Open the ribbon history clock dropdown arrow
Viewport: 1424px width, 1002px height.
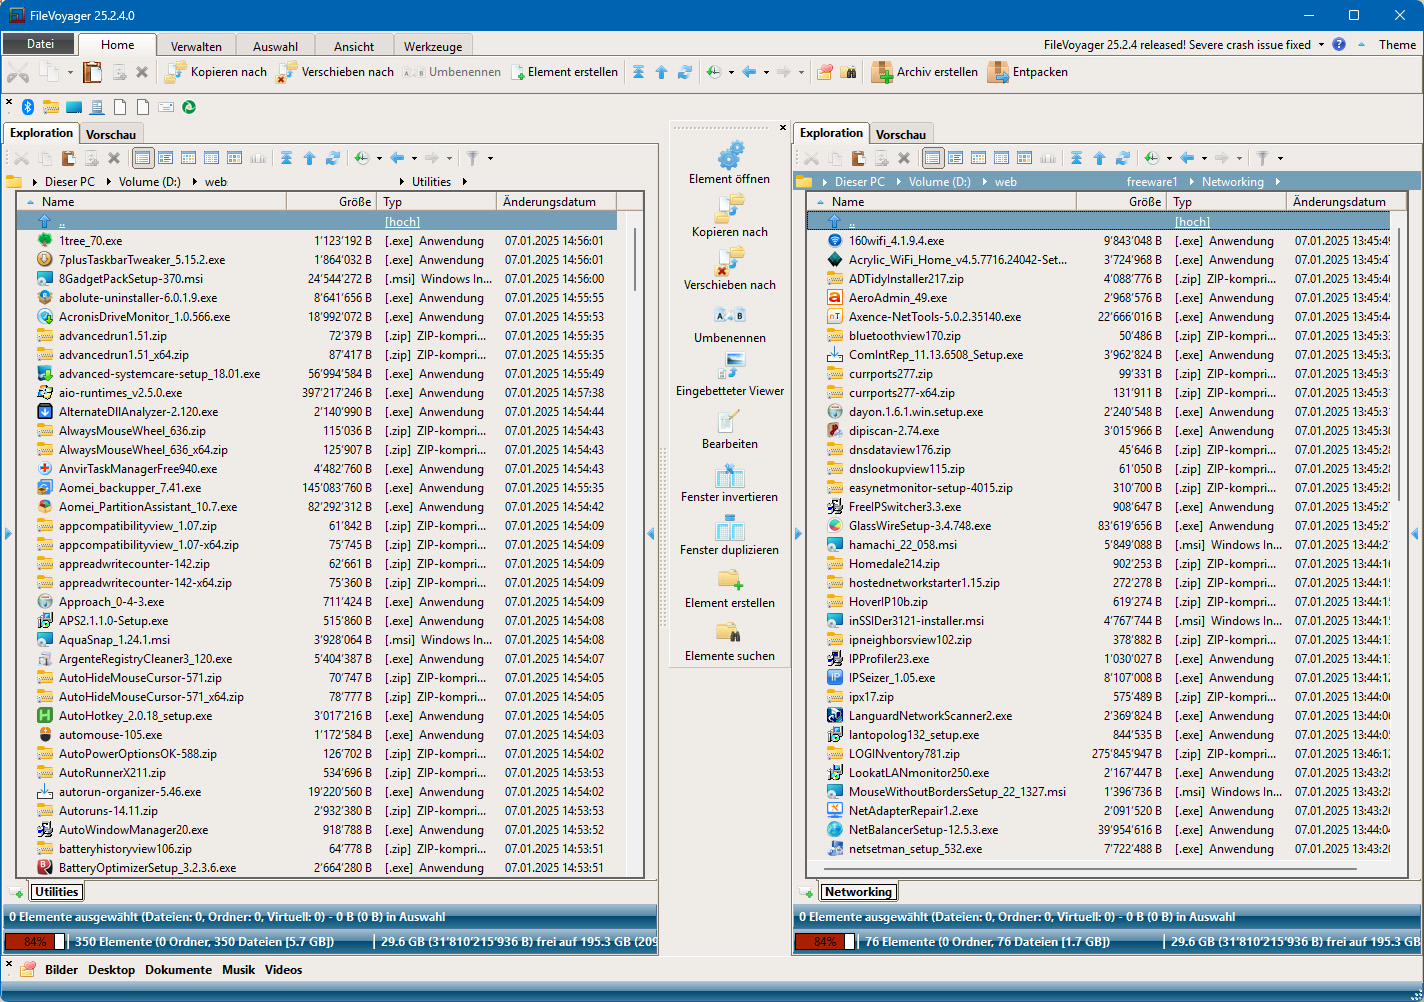pos(731,72)
